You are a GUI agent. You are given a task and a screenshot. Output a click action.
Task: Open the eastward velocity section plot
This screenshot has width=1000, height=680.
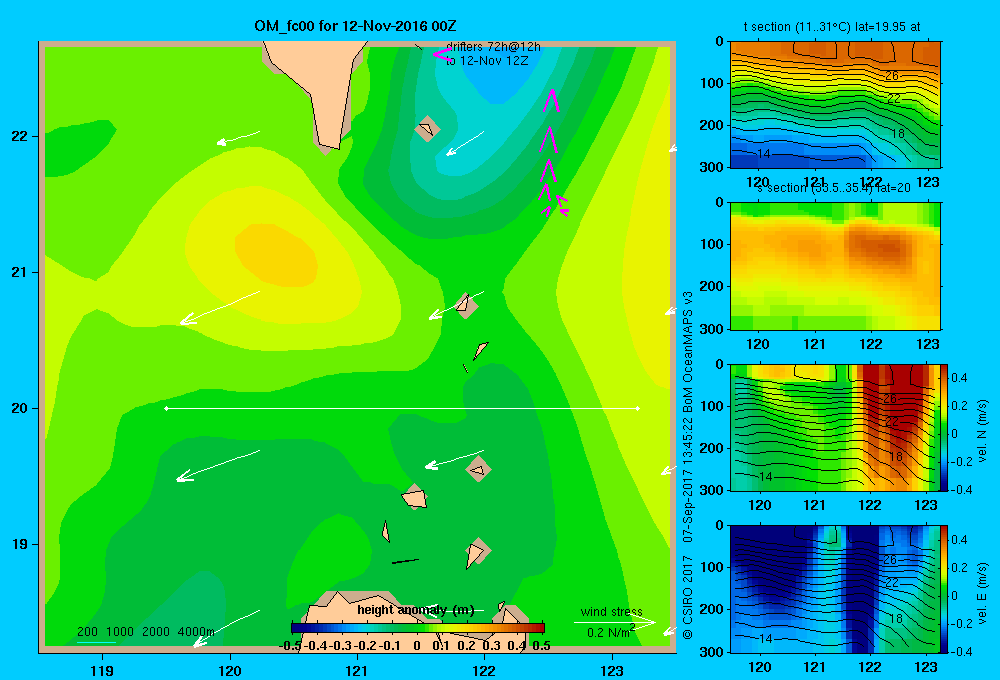coord(834,589)
